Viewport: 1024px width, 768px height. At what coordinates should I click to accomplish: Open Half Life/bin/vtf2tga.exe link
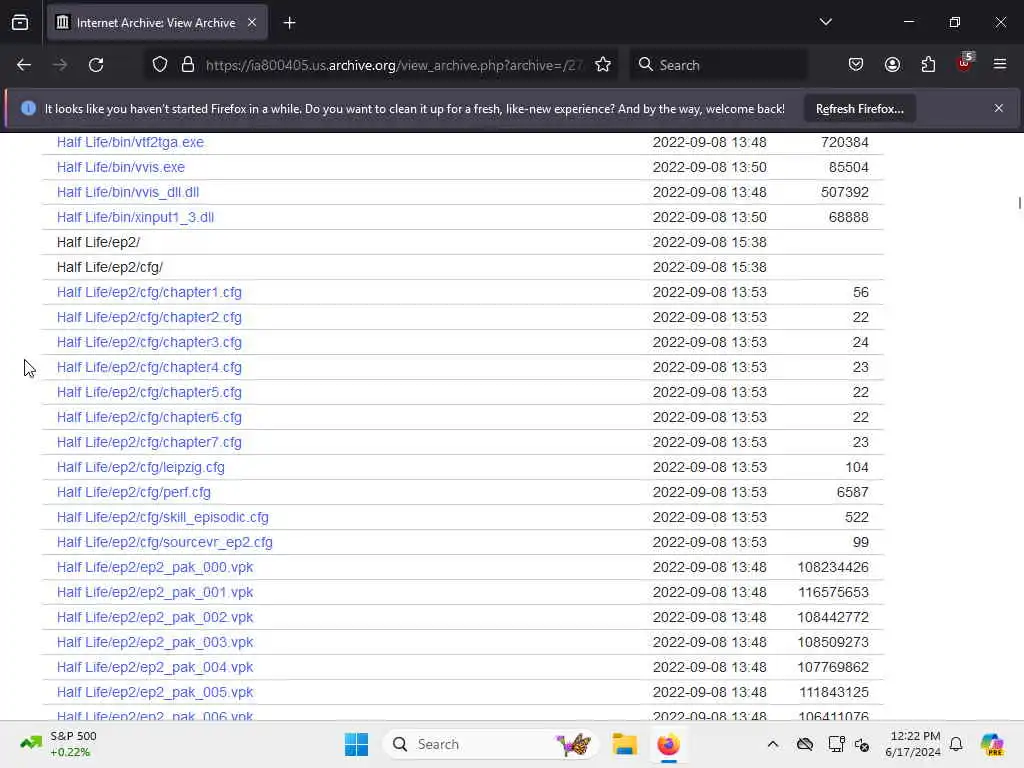130,142
